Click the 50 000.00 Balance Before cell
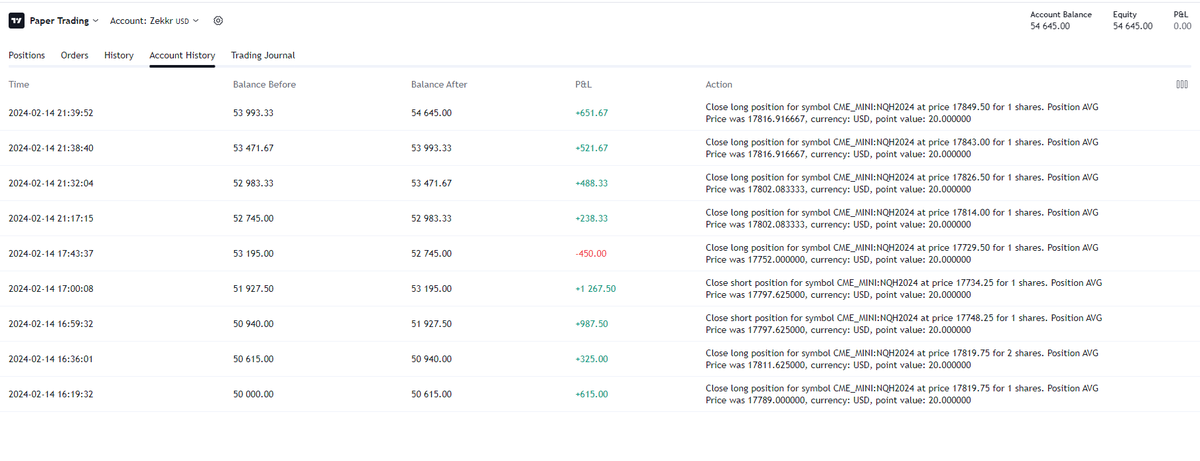The width and height of the screenshot is (1200, 461). tap(253, 394)
